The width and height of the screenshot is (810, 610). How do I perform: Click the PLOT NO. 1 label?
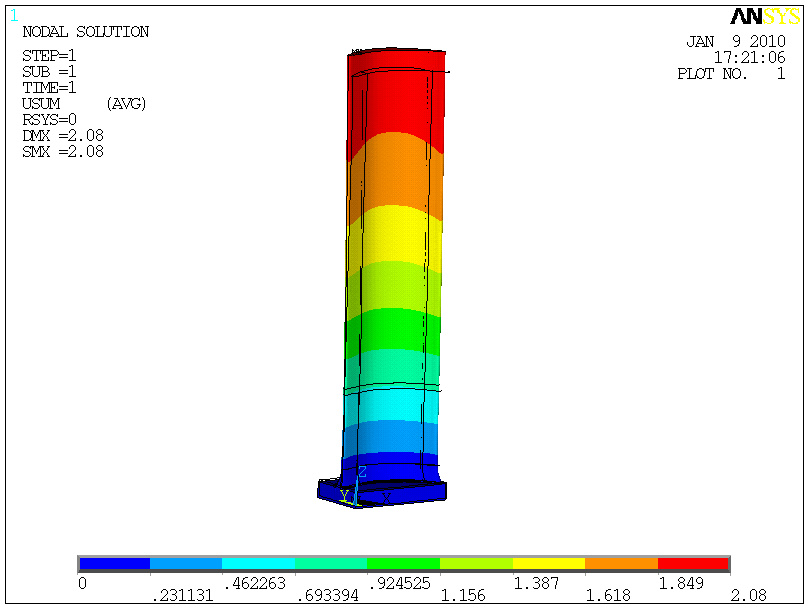click(731, 74)
